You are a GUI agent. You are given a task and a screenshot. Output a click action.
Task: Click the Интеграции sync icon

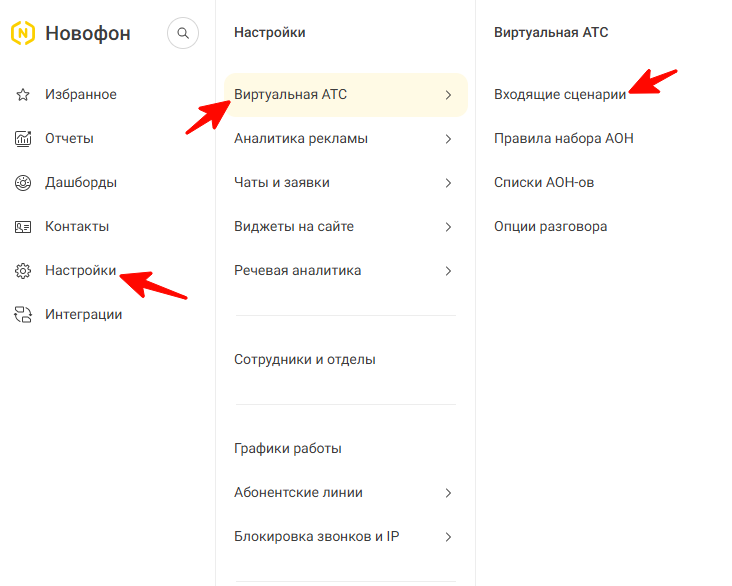(x=23, y=315)
